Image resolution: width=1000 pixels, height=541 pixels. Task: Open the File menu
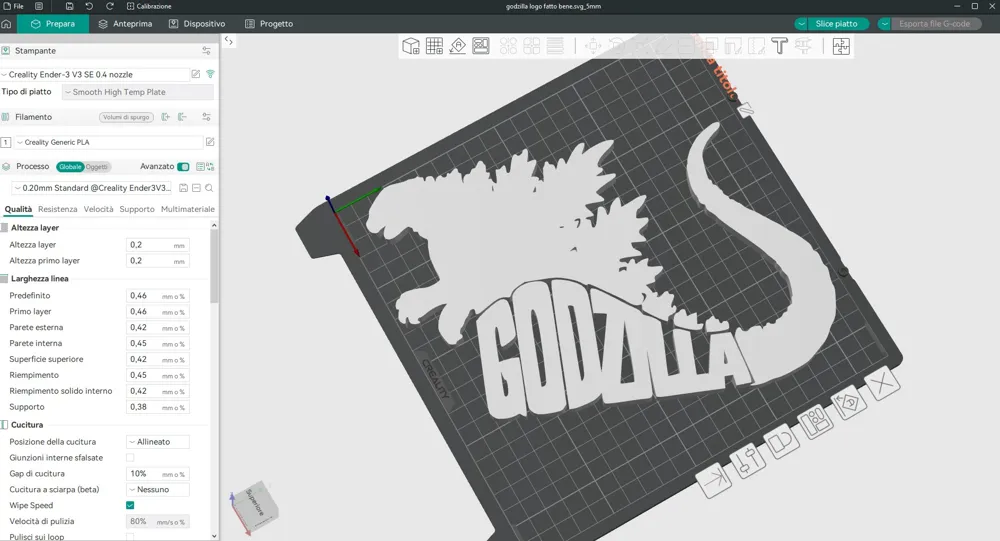(13, 6)
